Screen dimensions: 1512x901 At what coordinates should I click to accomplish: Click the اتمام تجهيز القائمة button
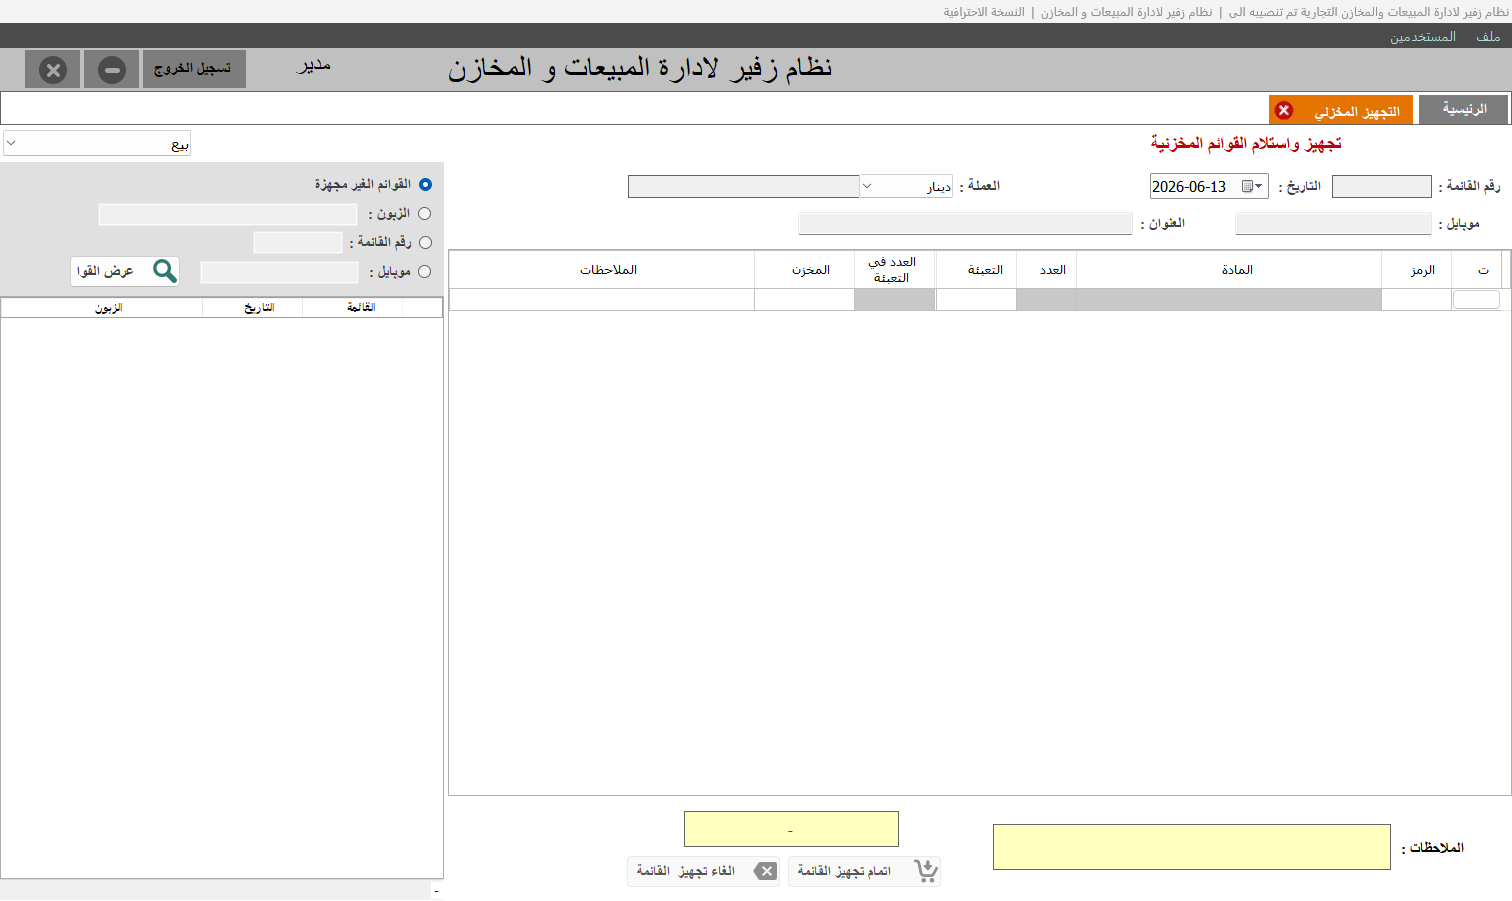[x=864, y=871]
